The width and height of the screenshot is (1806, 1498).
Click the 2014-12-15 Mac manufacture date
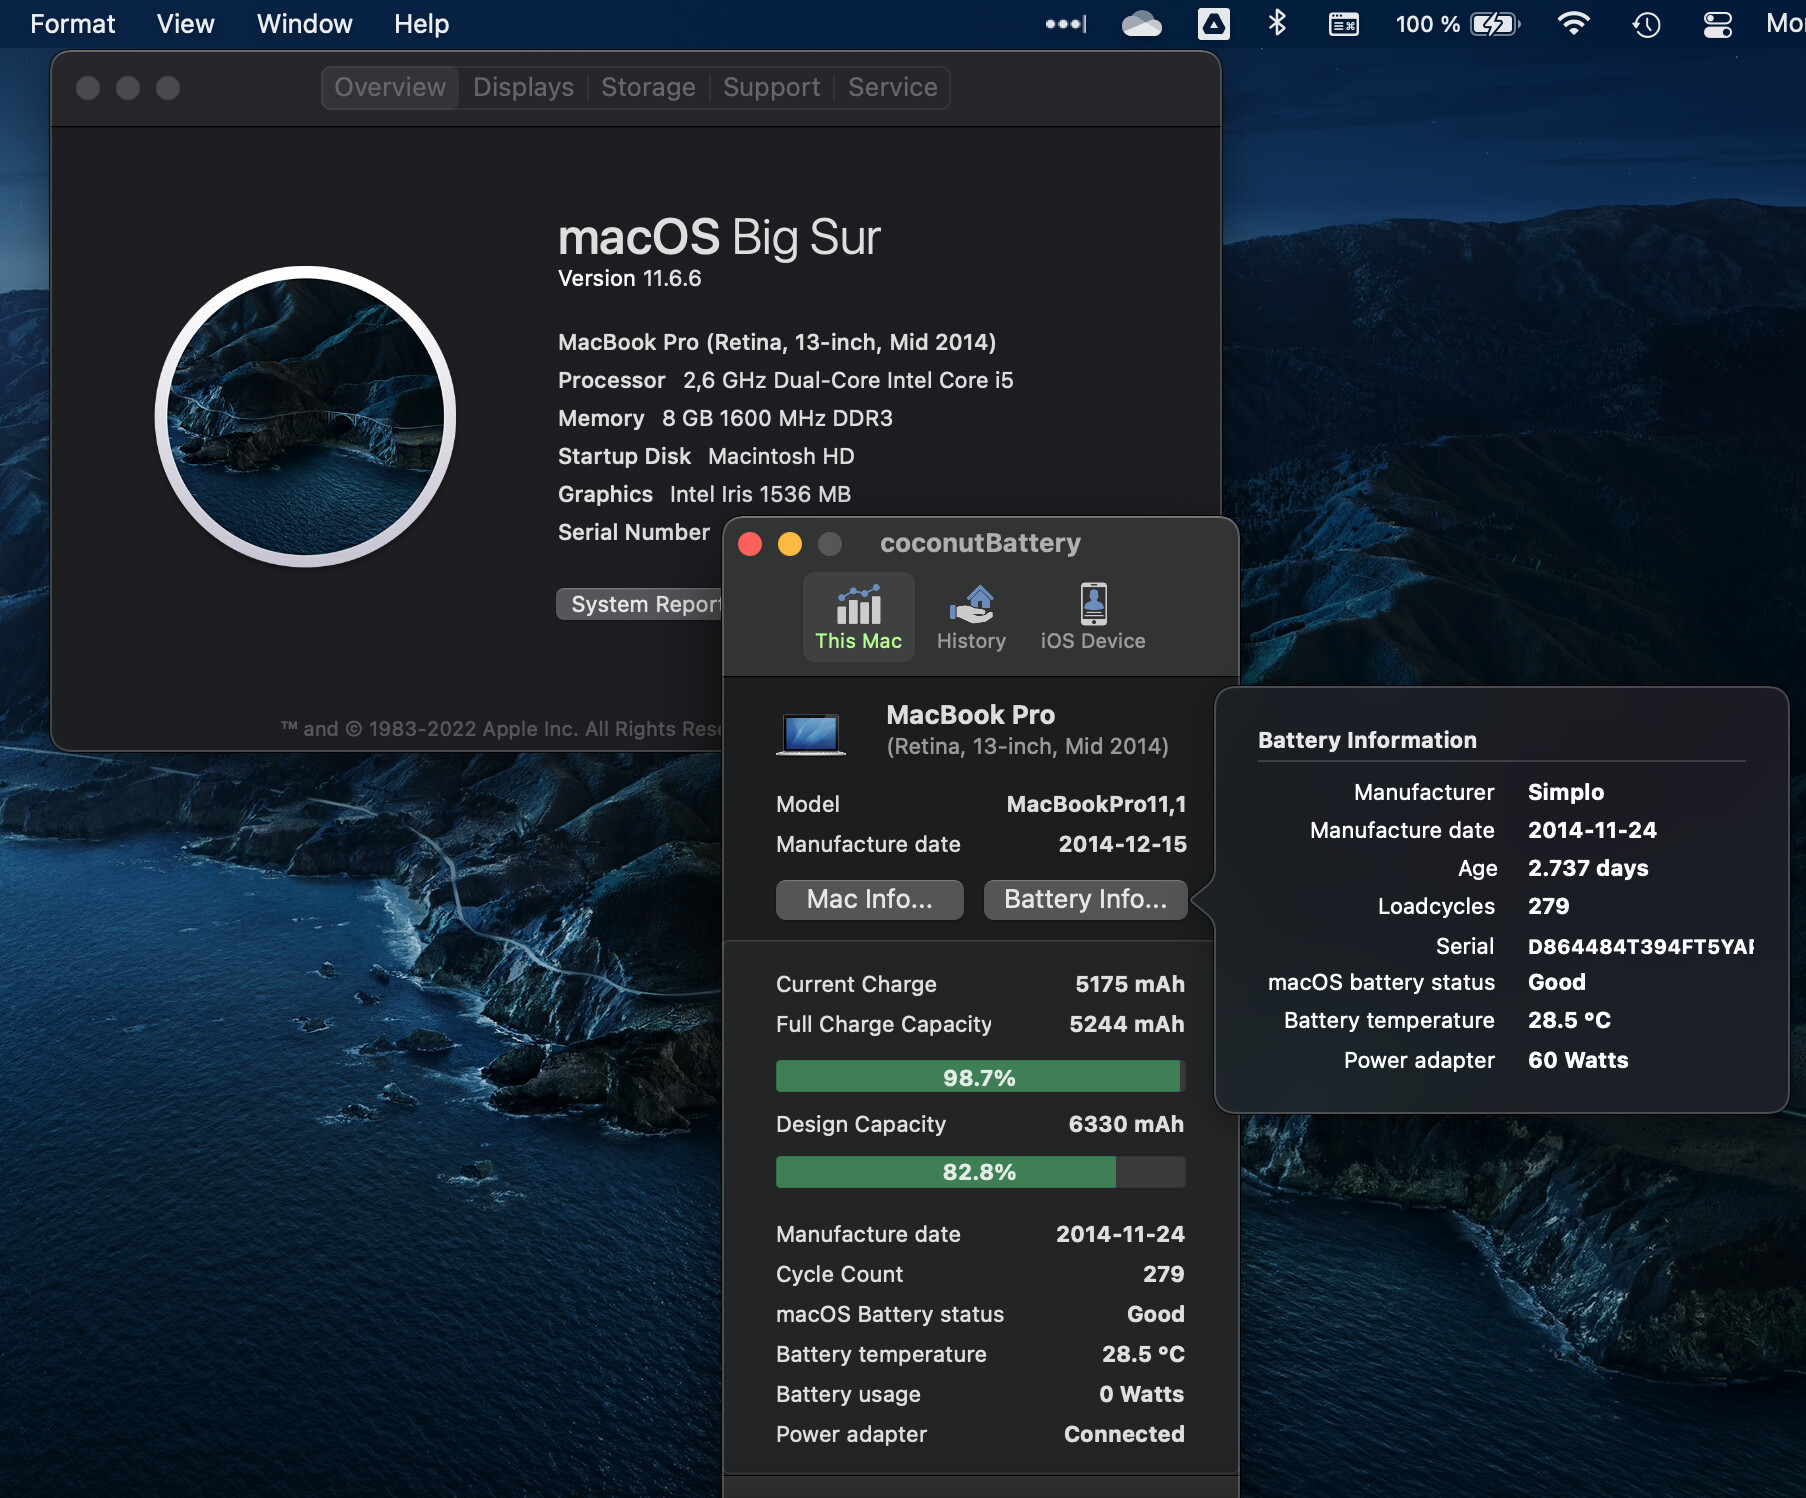(1122, 844)
